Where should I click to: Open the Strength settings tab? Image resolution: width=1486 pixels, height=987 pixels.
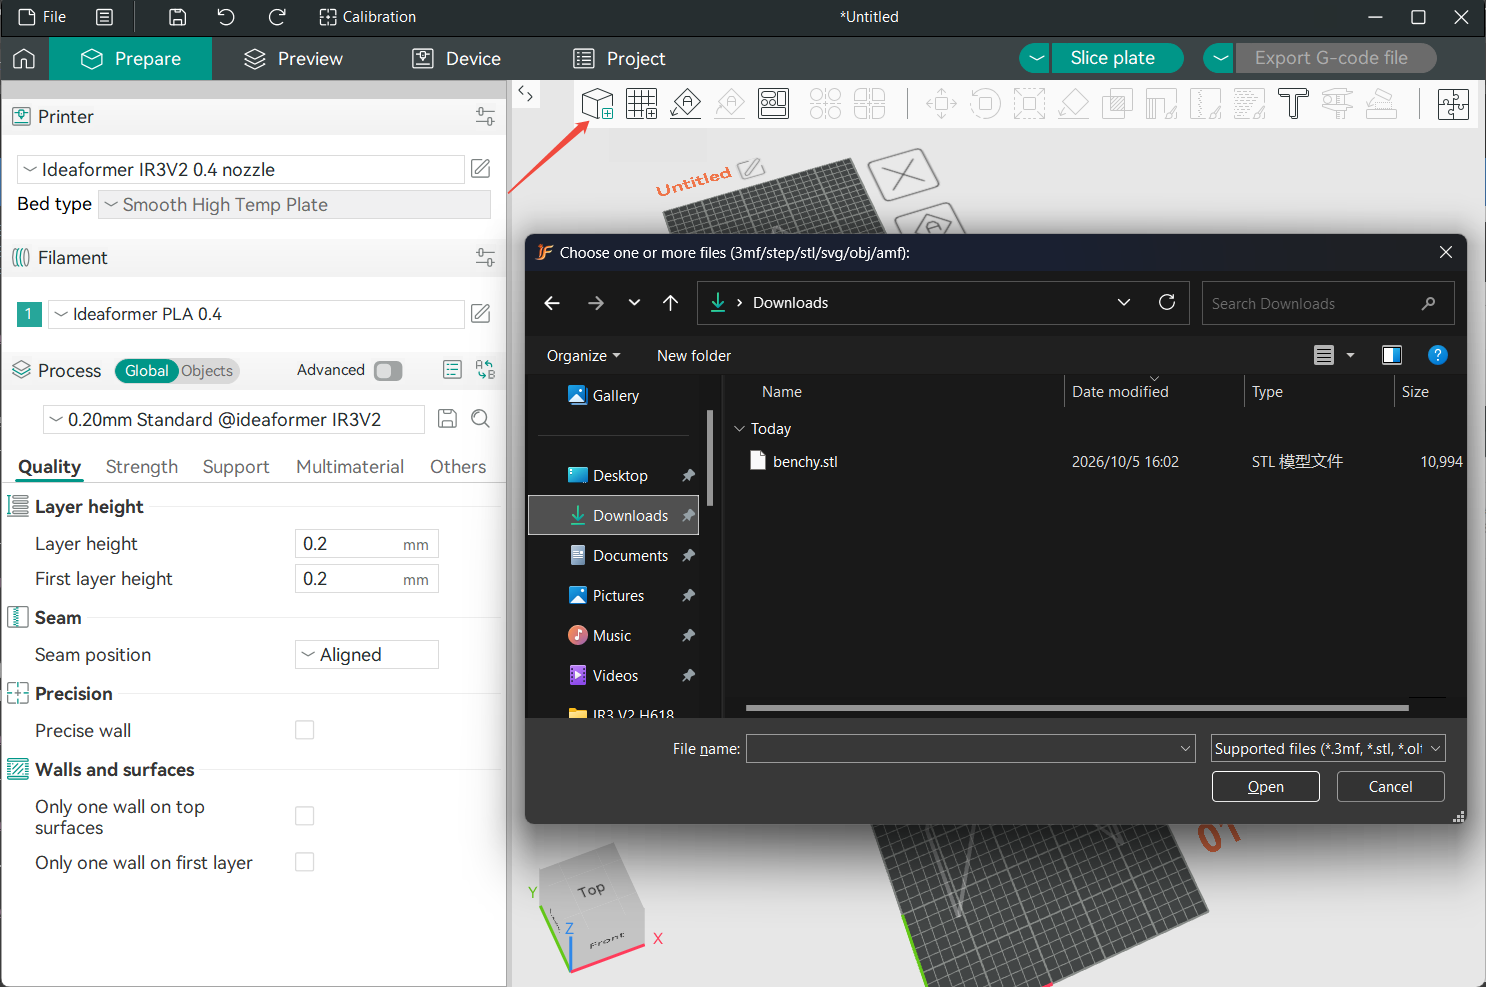point(142,467)
